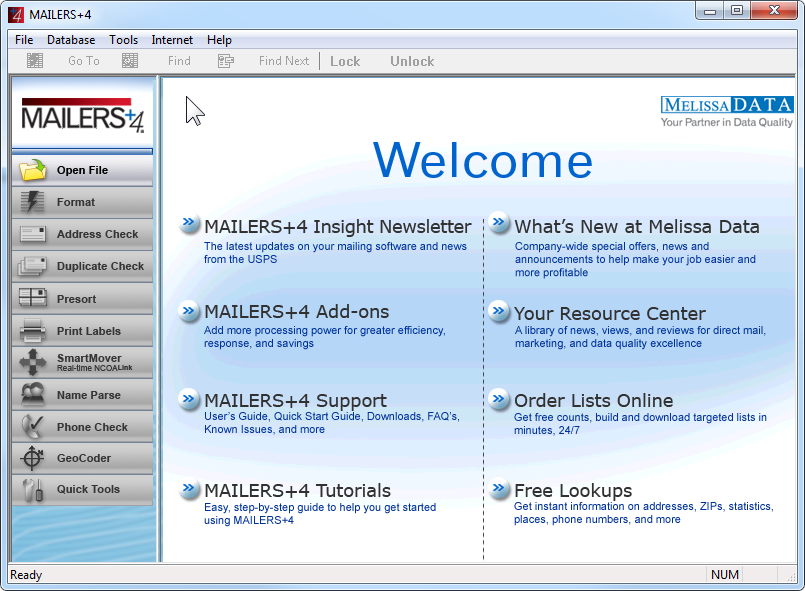
Task: Click the Find toolbar label
Action: pyautogui.click(x=179, y=61)
